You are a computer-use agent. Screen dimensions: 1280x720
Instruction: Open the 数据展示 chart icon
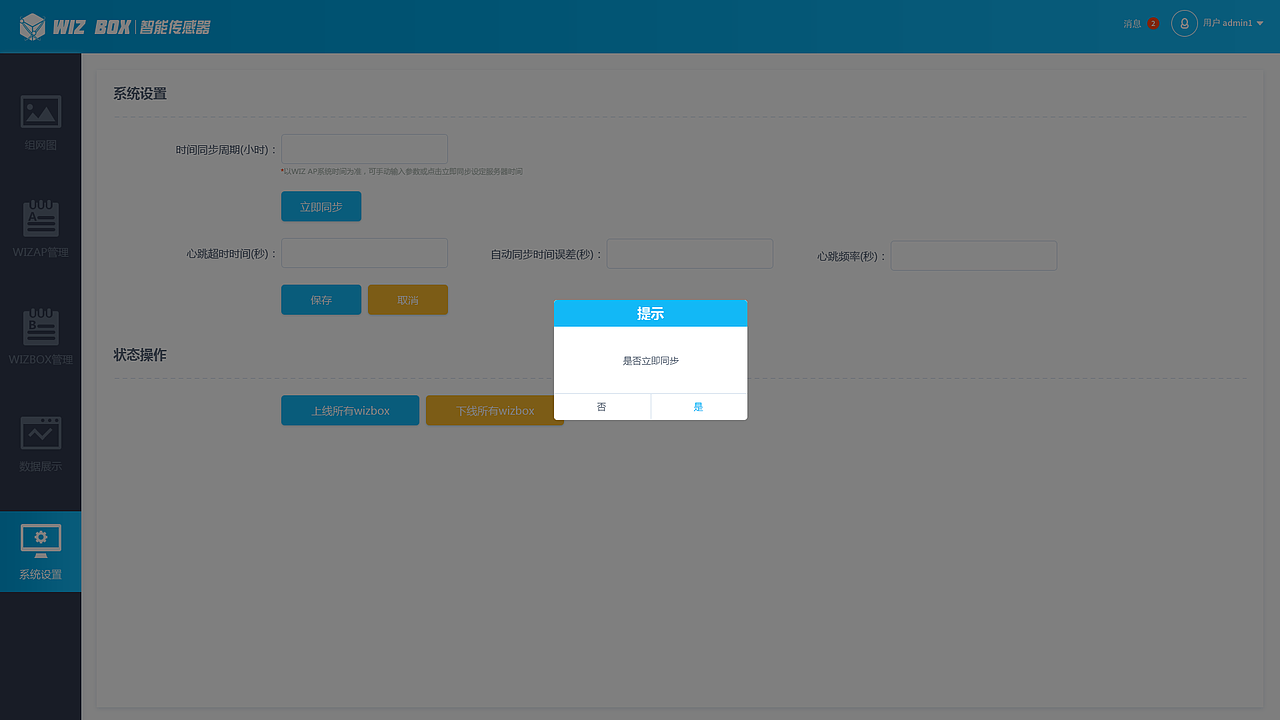click(41, 433)
